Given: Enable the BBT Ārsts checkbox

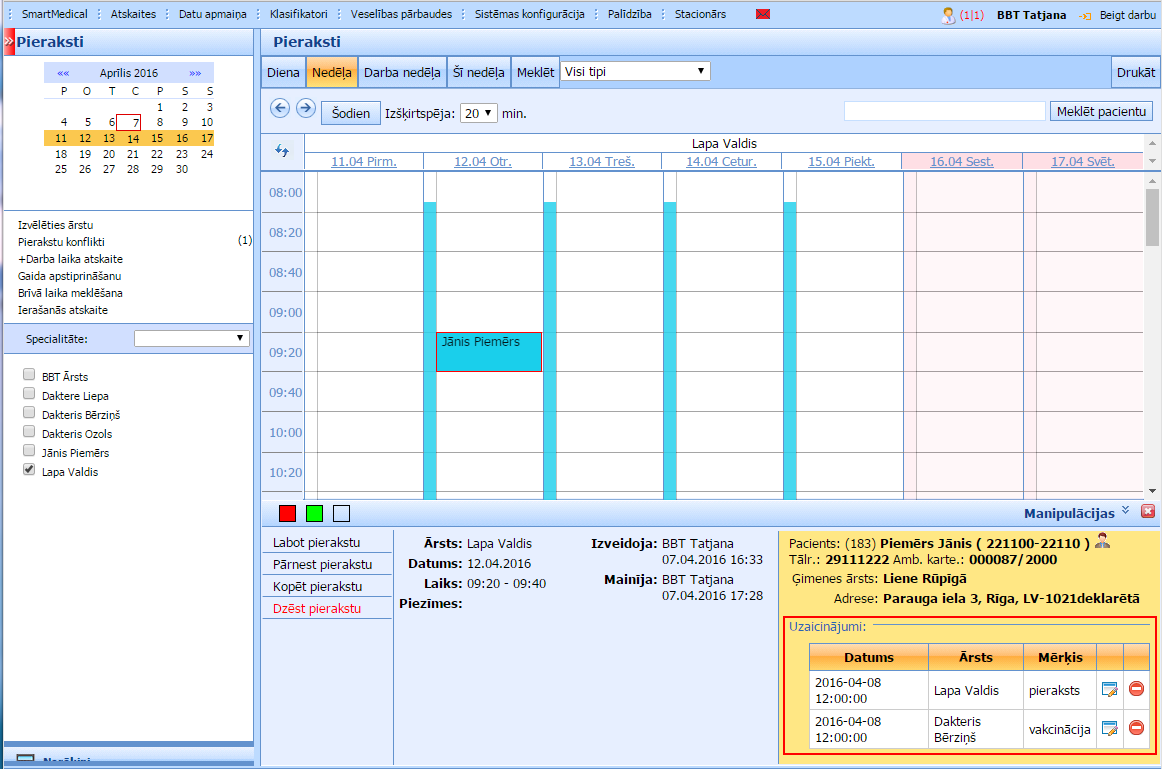Looking at the screenshot, I should [29, 376].
